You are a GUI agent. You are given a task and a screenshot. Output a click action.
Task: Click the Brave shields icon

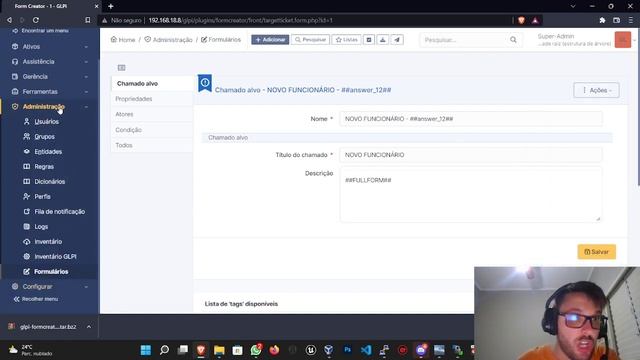click(521, 20)
